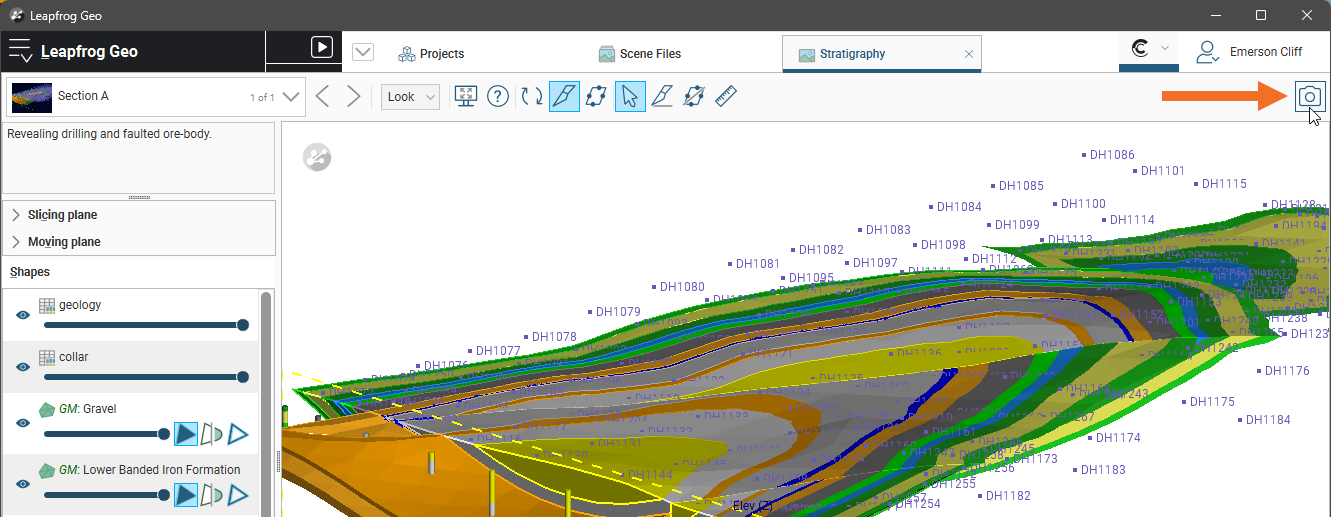Click the arrow select pointer tool
This screenshot has height=517, width=1331.
tap(629, 97)
